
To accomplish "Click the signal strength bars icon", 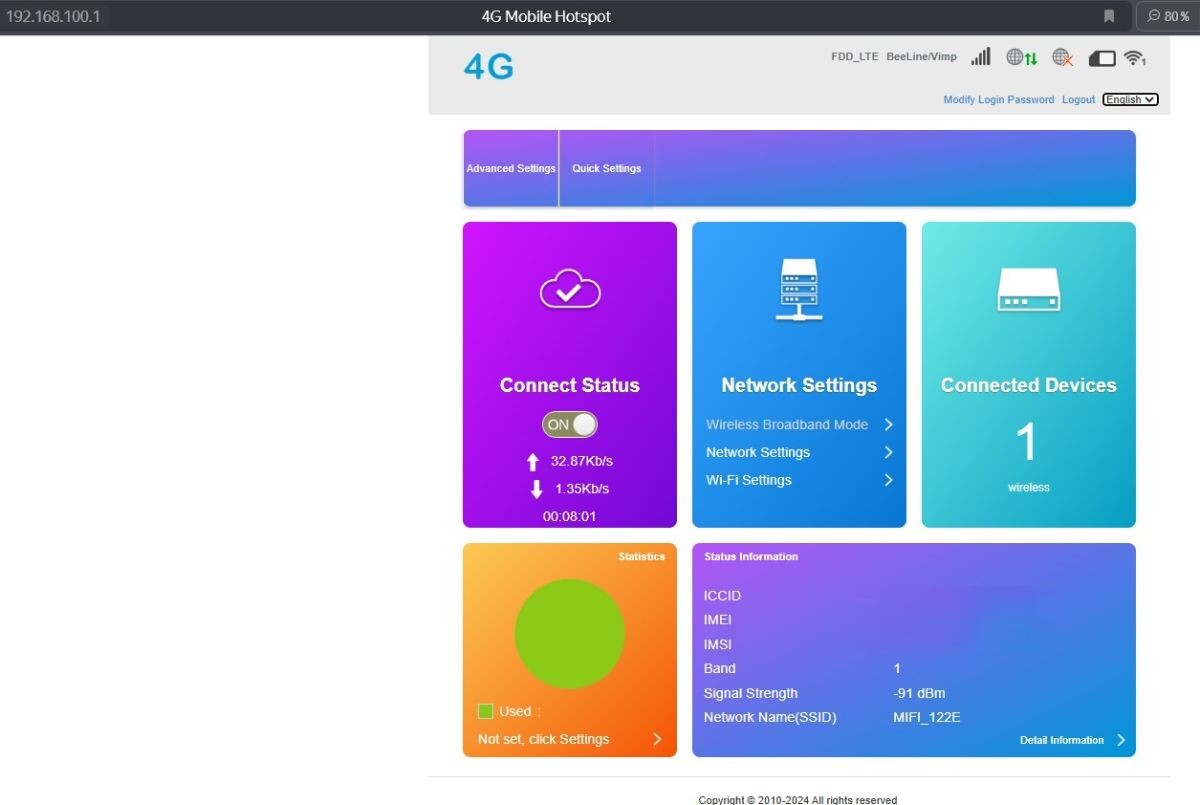I will [x=980, y=57].
